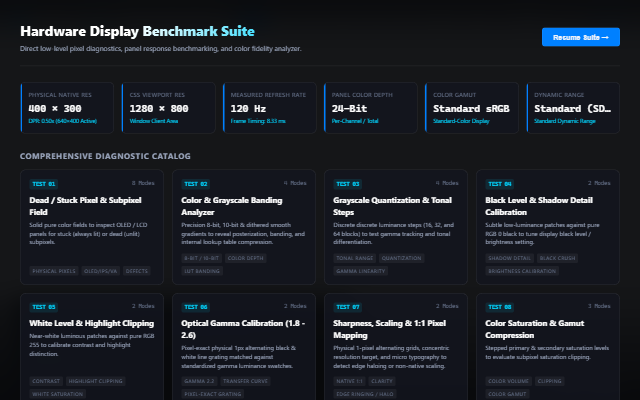The width and height of the screenshot is (640, 400).
Task: Click the TEST 03 badge
Action: tap(348, 184)
